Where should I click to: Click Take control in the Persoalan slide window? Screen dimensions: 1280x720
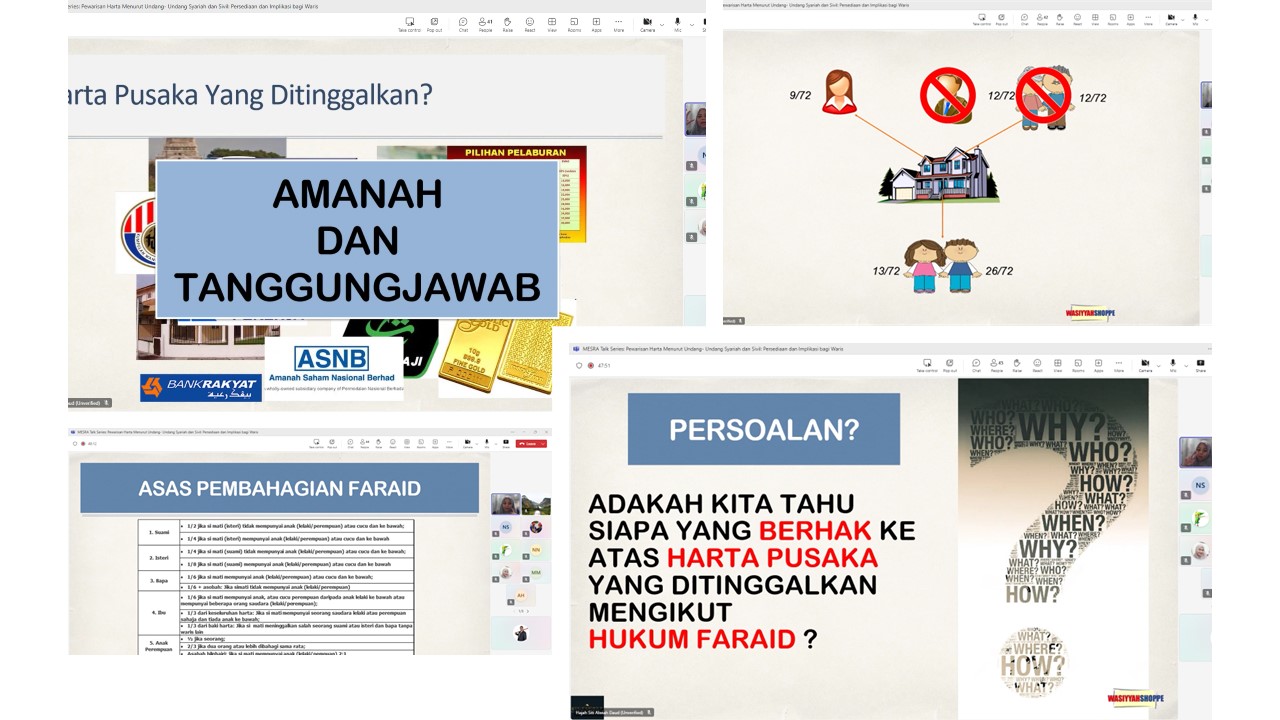click(x=927, y=365)
